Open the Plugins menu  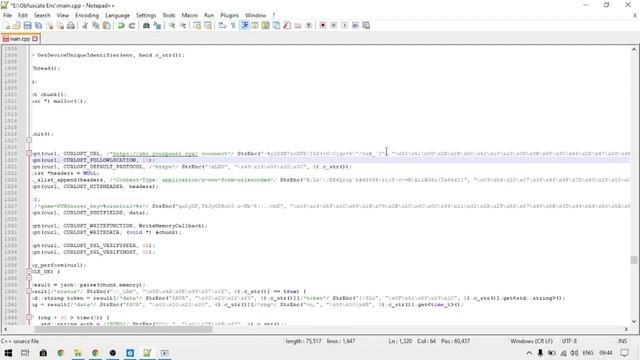229,15
